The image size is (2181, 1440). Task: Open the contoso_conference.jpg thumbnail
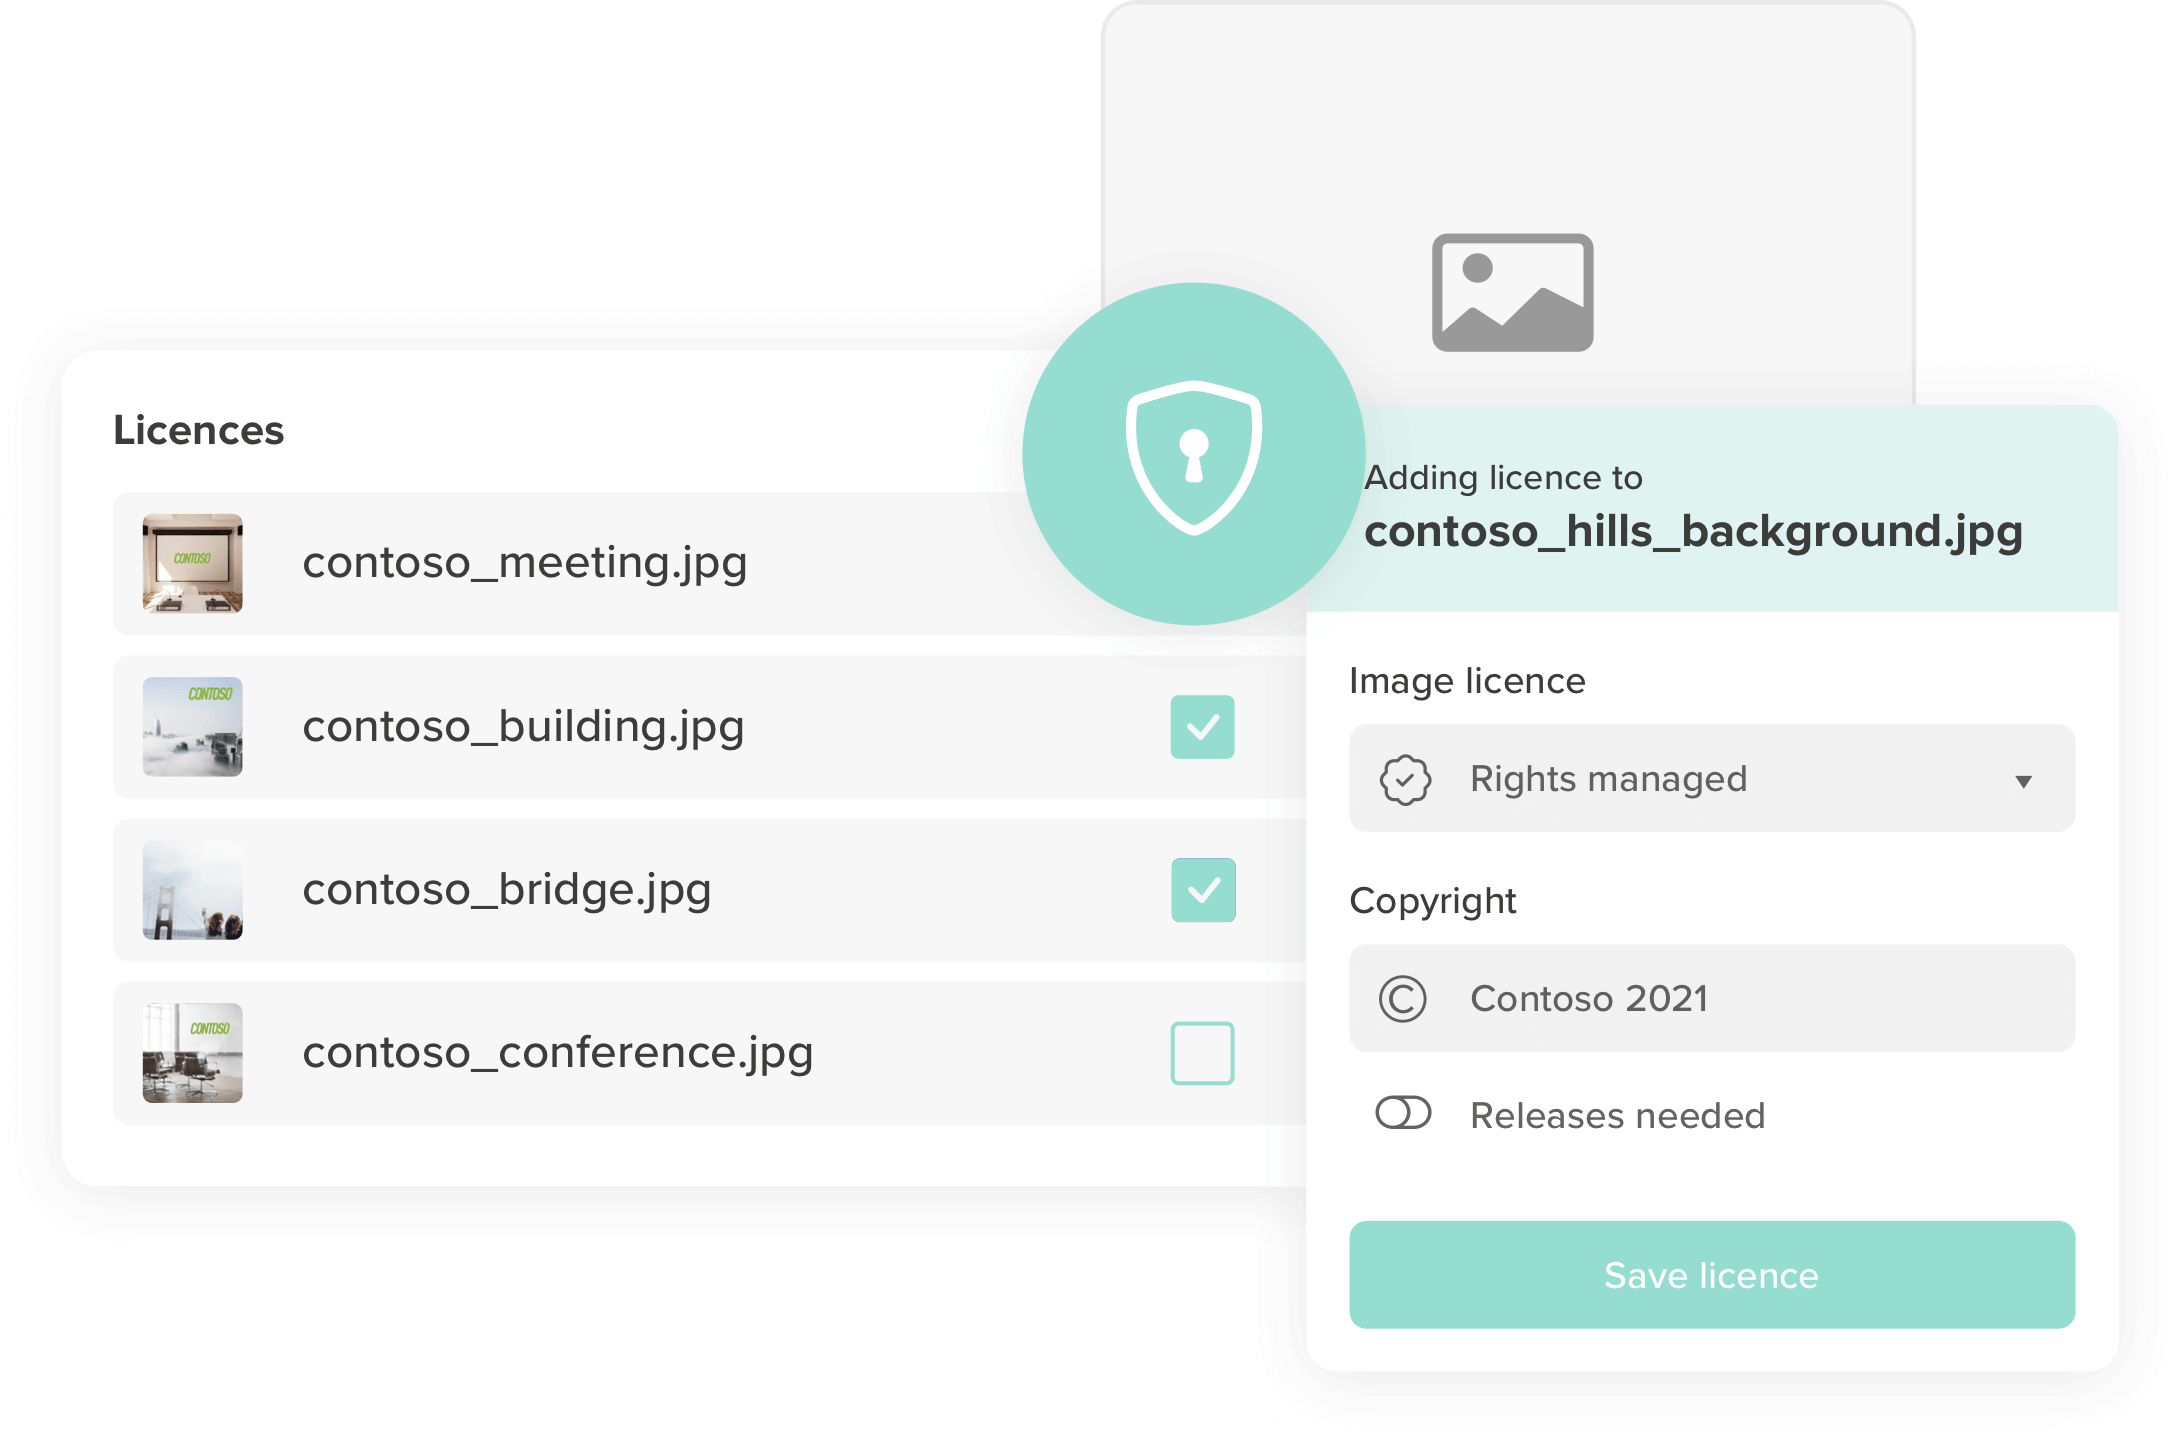[193, 1053]
